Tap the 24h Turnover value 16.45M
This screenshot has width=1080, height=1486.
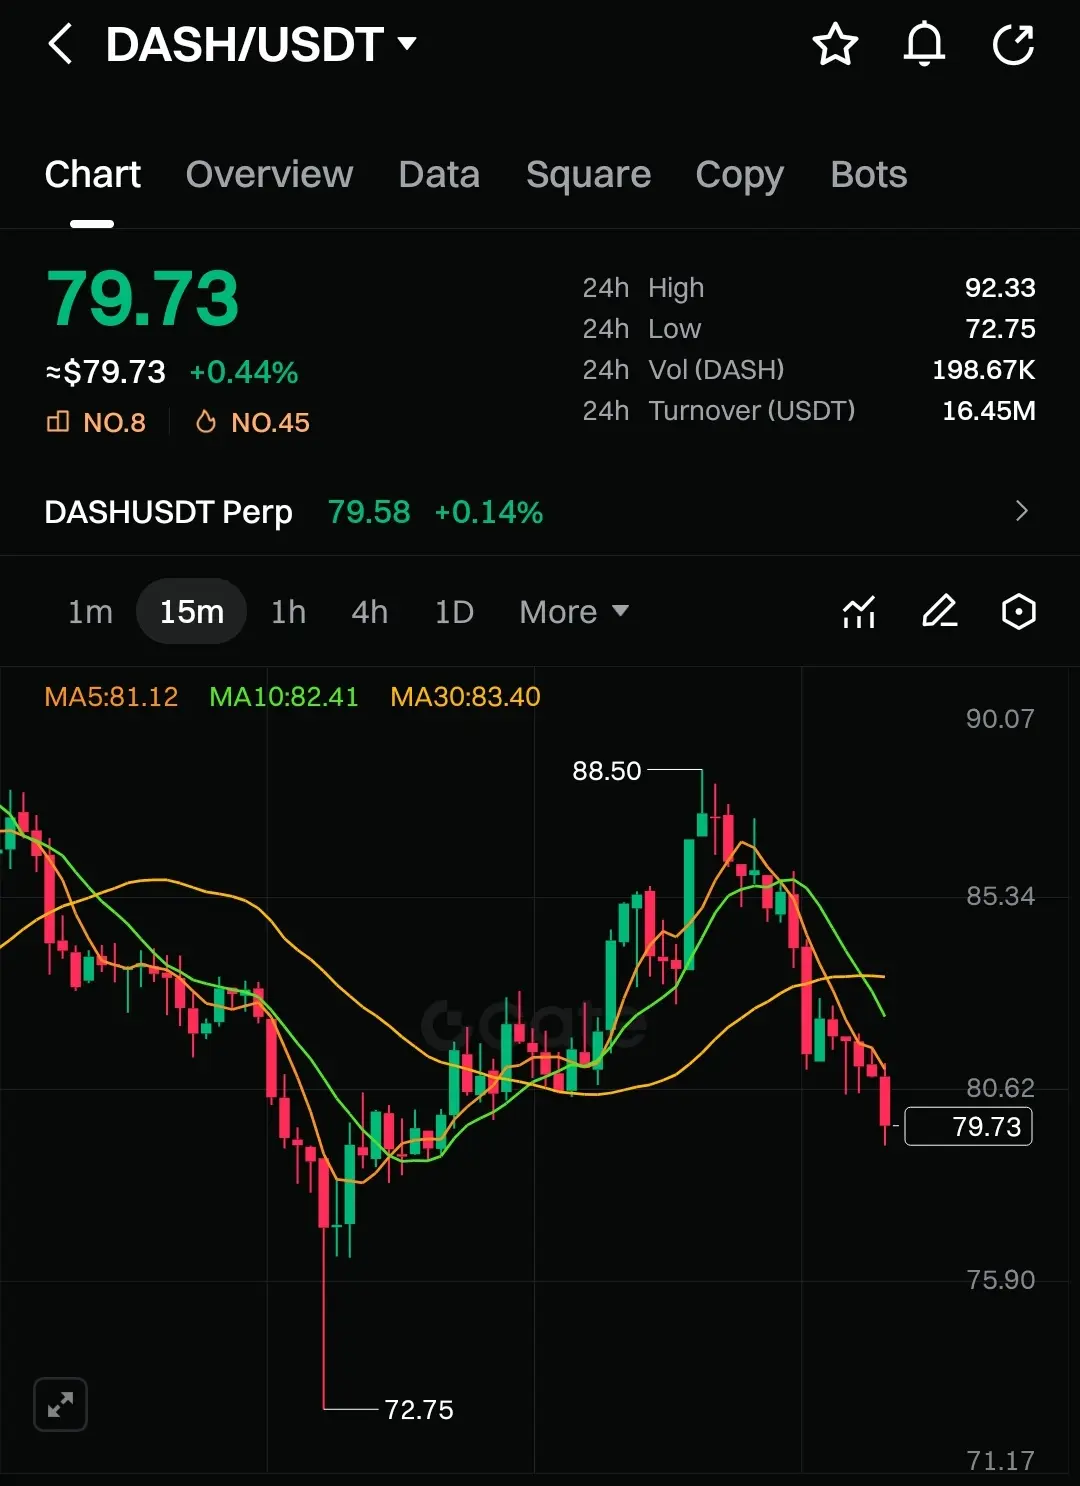click(988, 411)
